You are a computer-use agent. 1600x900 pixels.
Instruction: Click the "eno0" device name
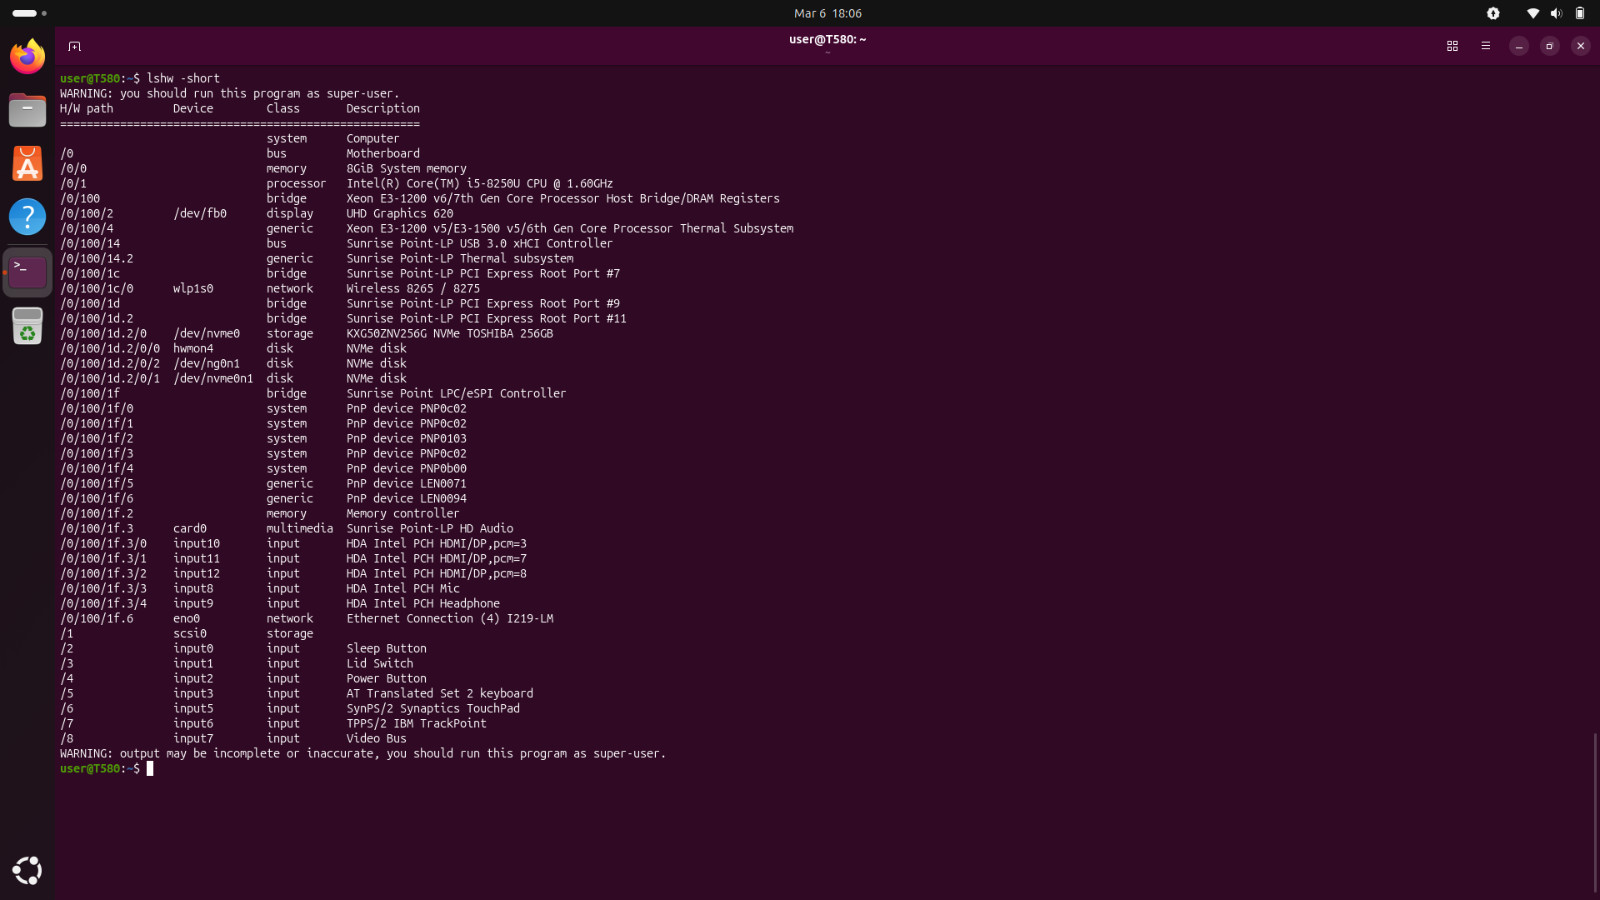[x=187, y=618]
